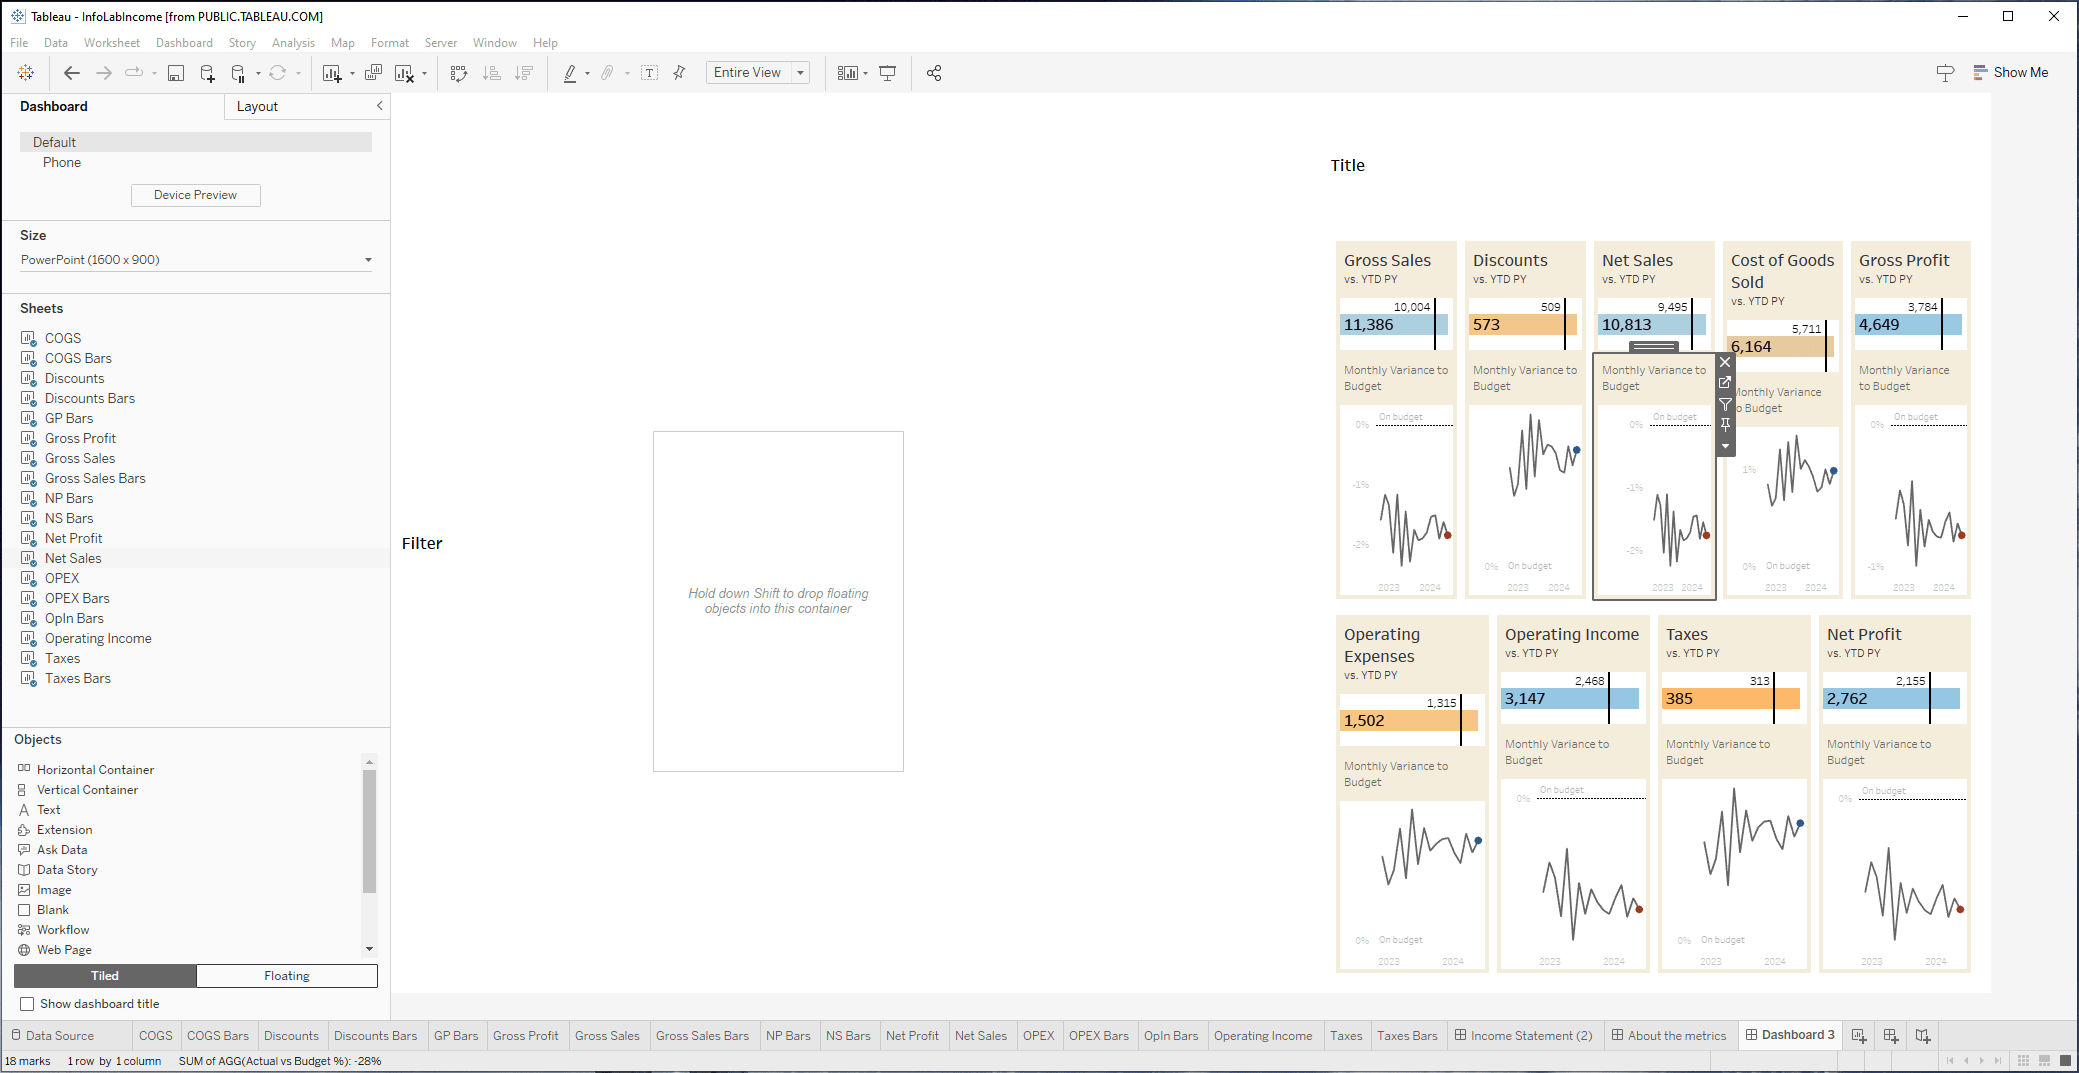Open the dashboard Size dropdown
This screenshot has height=1073, width=2079.
[367, 260]
